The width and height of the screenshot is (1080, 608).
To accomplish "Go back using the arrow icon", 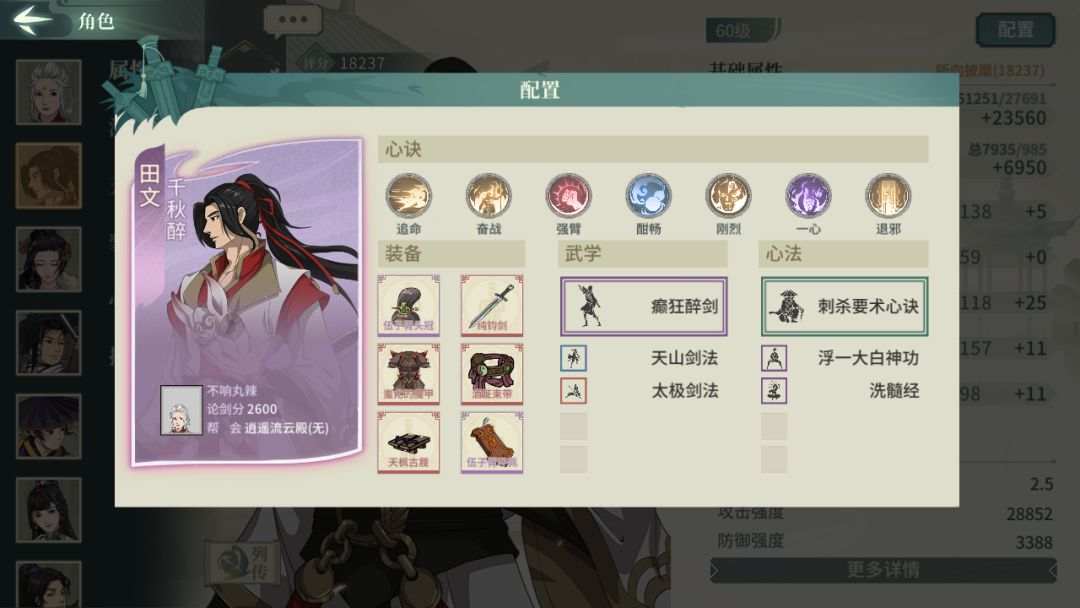I will click(x=33, y=19).
